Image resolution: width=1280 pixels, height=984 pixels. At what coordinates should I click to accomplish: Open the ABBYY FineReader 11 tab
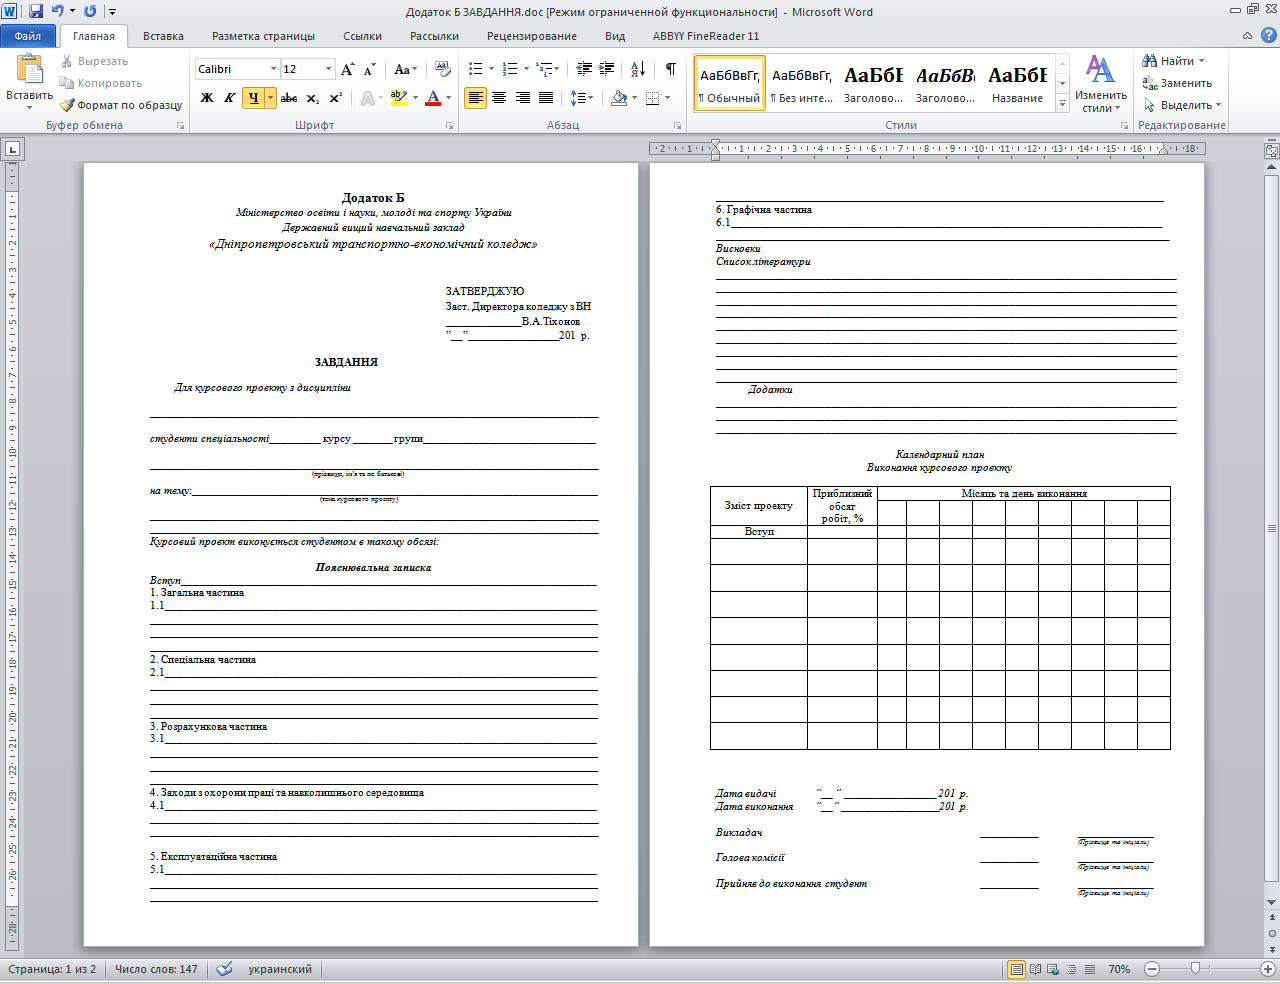coord(706,36)
